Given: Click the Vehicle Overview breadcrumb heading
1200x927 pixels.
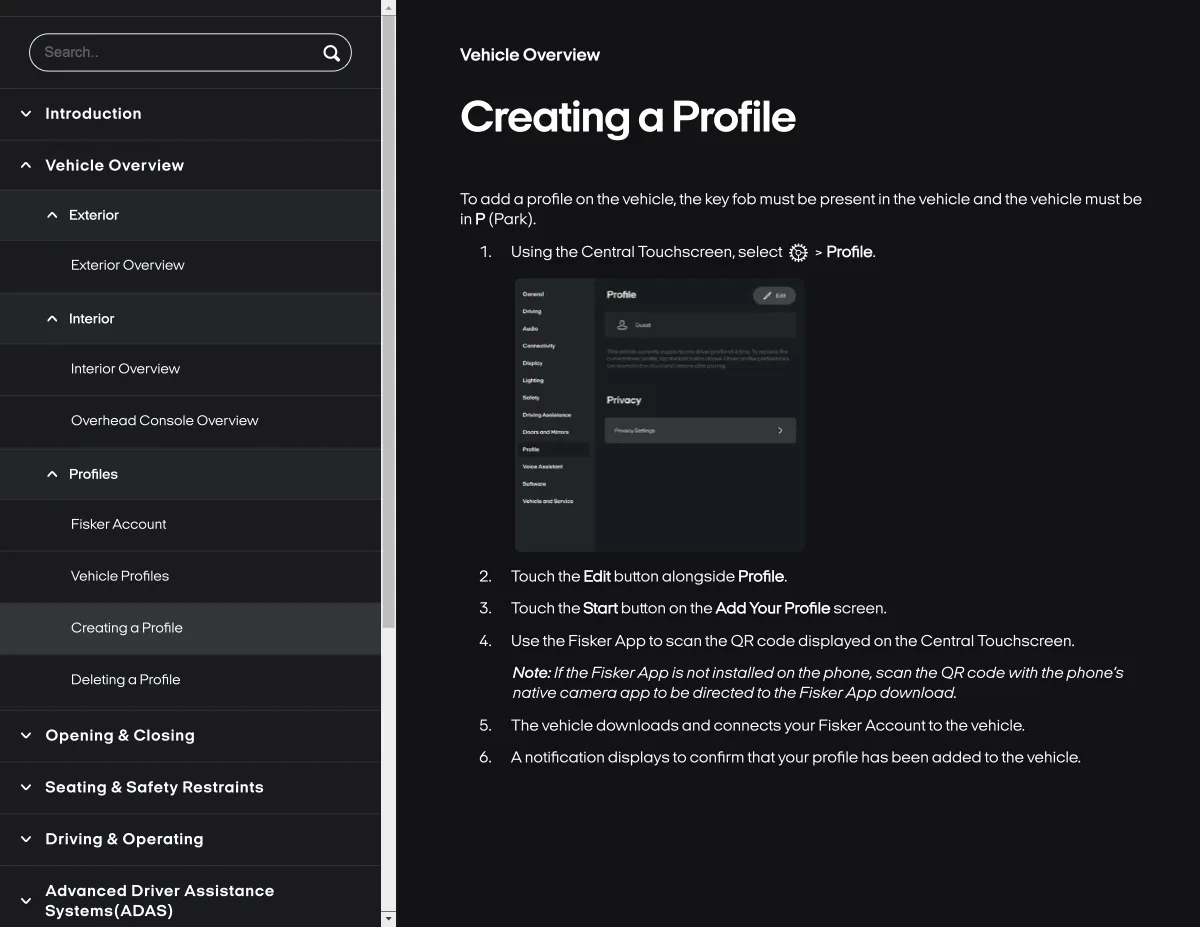Looking at the screenshot, I should click(530, 55).
